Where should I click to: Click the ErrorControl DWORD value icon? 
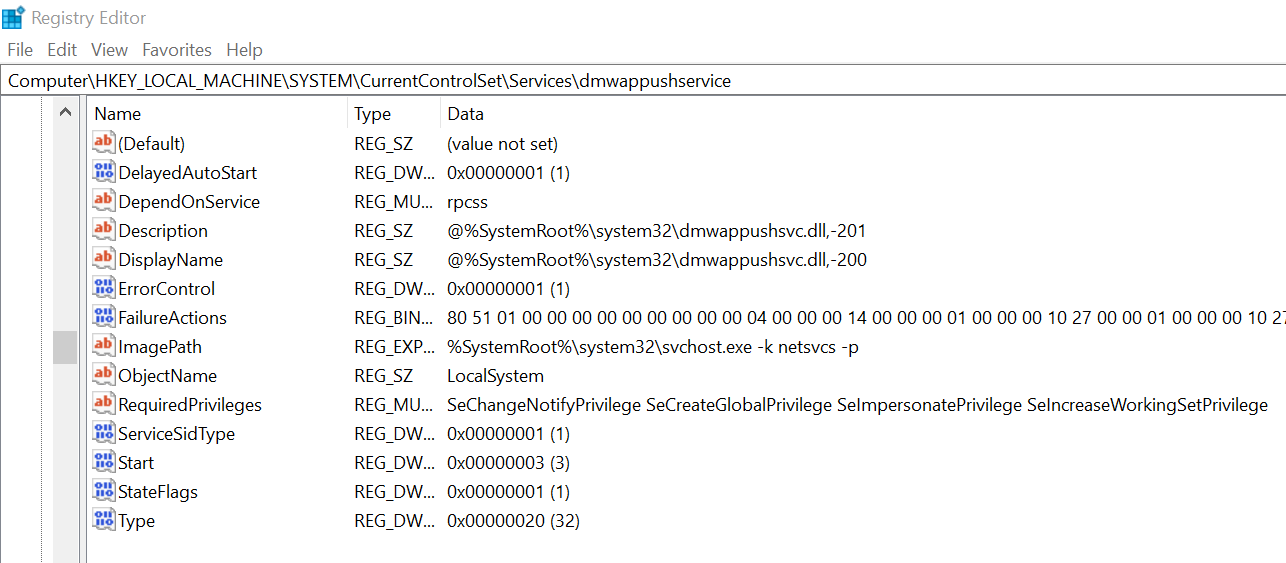pos(104,288)
